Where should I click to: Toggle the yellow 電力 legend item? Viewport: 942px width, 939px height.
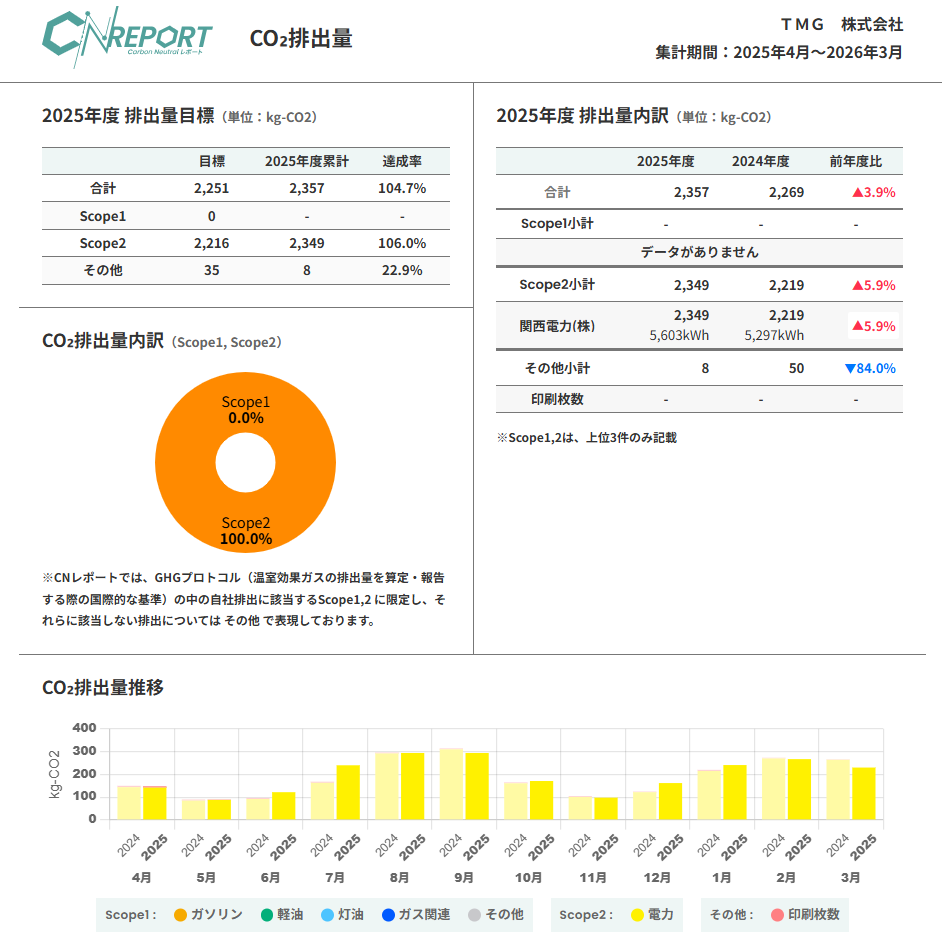(x=652, y=915)
